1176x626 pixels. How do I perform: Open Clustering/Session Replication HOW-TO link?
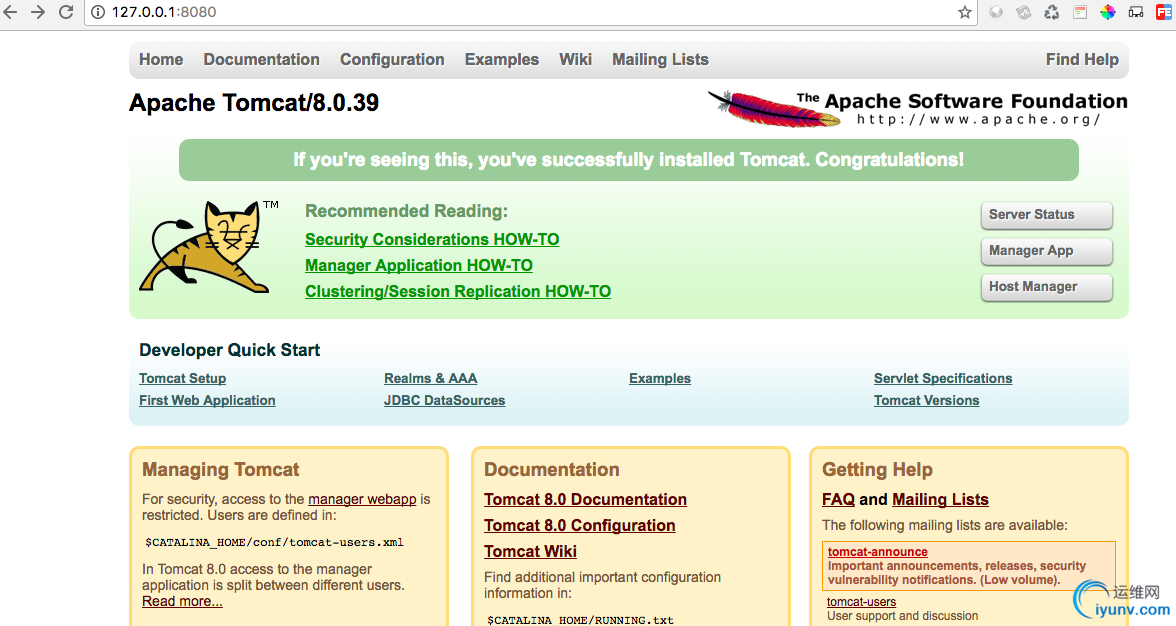point(458,292)
